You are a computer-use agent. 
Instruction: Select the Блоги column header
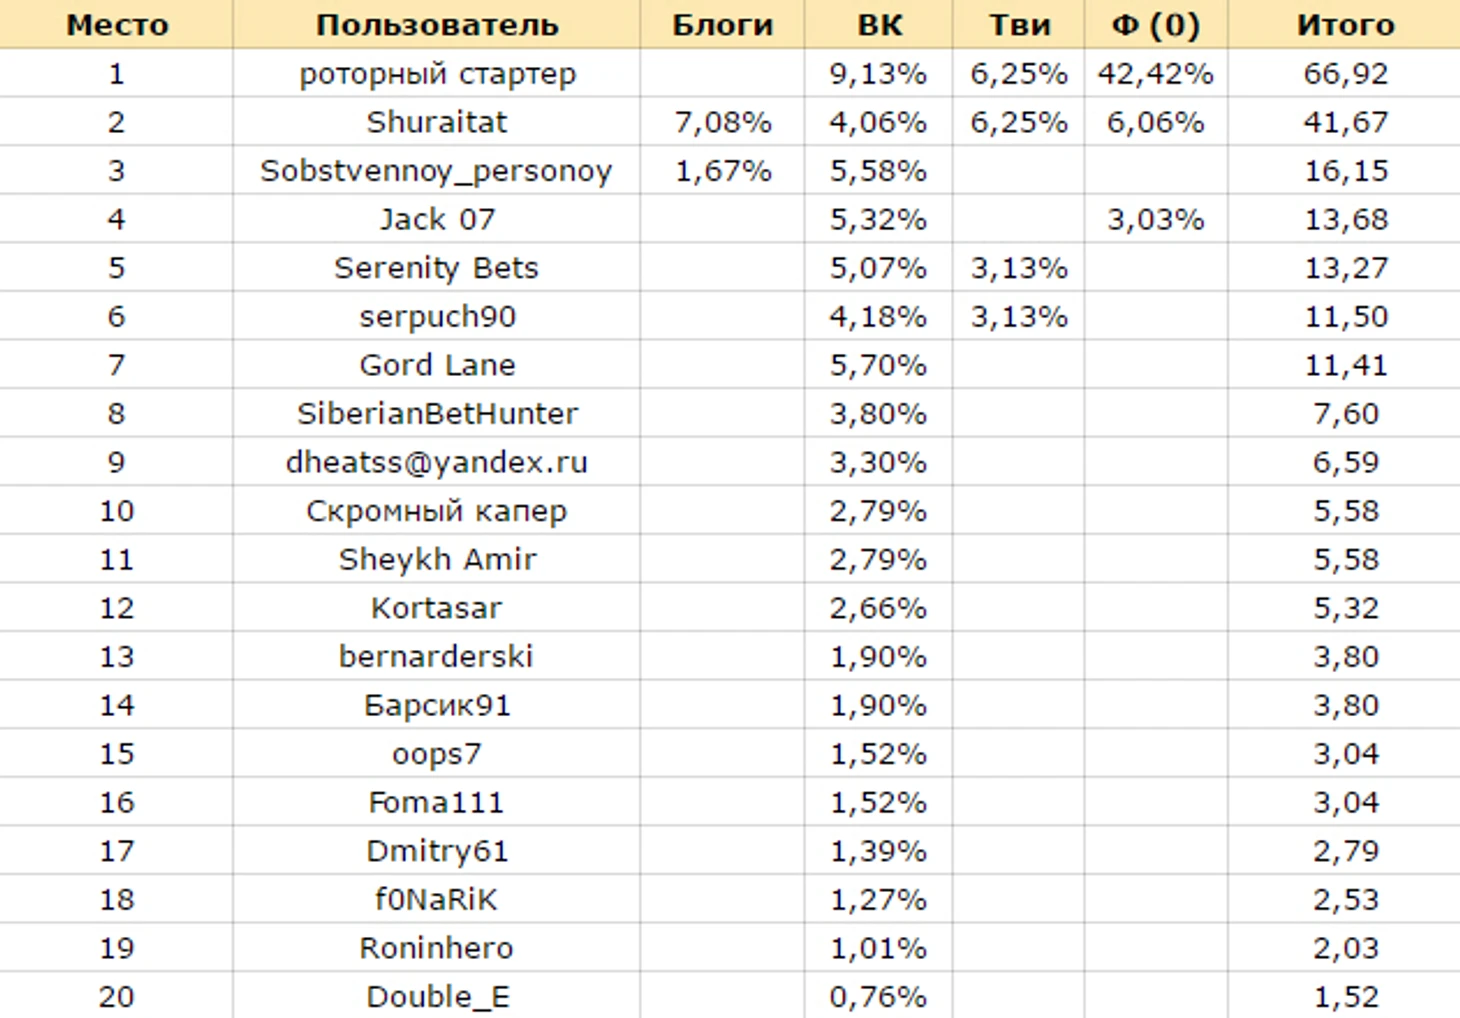pyautogui.click(x=722, y=24)
